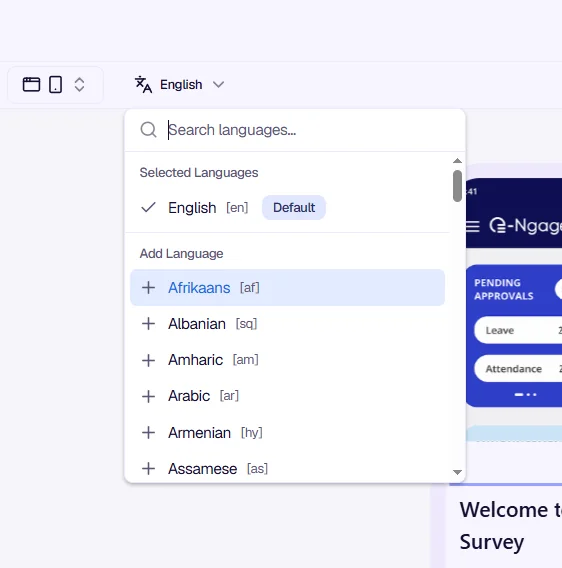Open device size up-down chevron selector

tap(79, 85)
